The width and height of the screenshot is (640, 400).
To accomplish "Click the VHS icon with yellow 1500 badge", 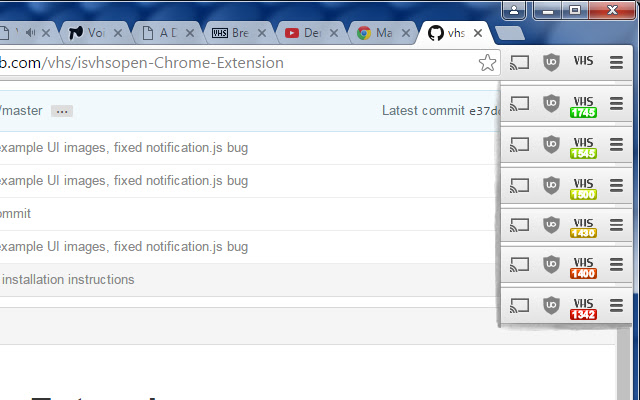I will click(x=583, y=187).
